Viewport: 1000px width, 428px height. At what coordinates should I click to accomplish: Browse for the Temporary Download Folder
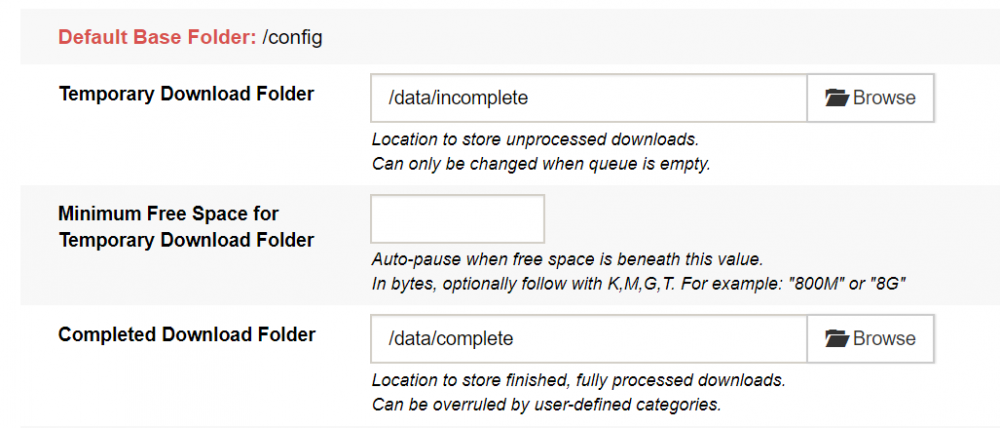coord(871,98)
